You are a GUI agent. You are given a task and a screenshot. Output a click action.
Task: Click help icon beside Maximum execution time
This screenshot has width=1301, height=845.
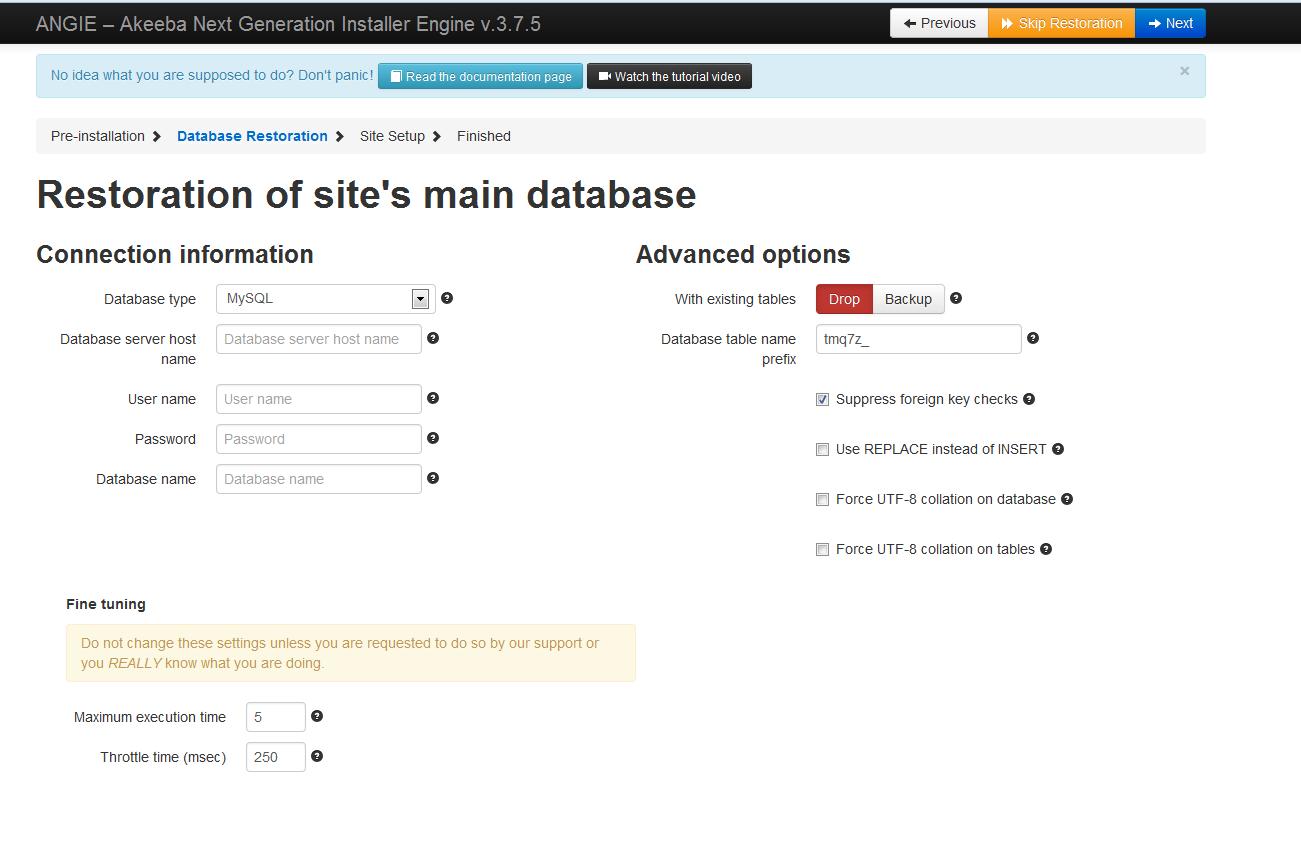point(317,716)
